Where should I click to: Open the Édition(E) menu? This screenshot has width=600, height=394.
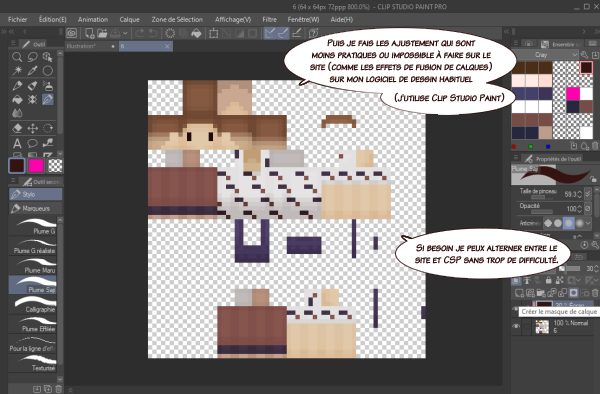tap(52, 20)
